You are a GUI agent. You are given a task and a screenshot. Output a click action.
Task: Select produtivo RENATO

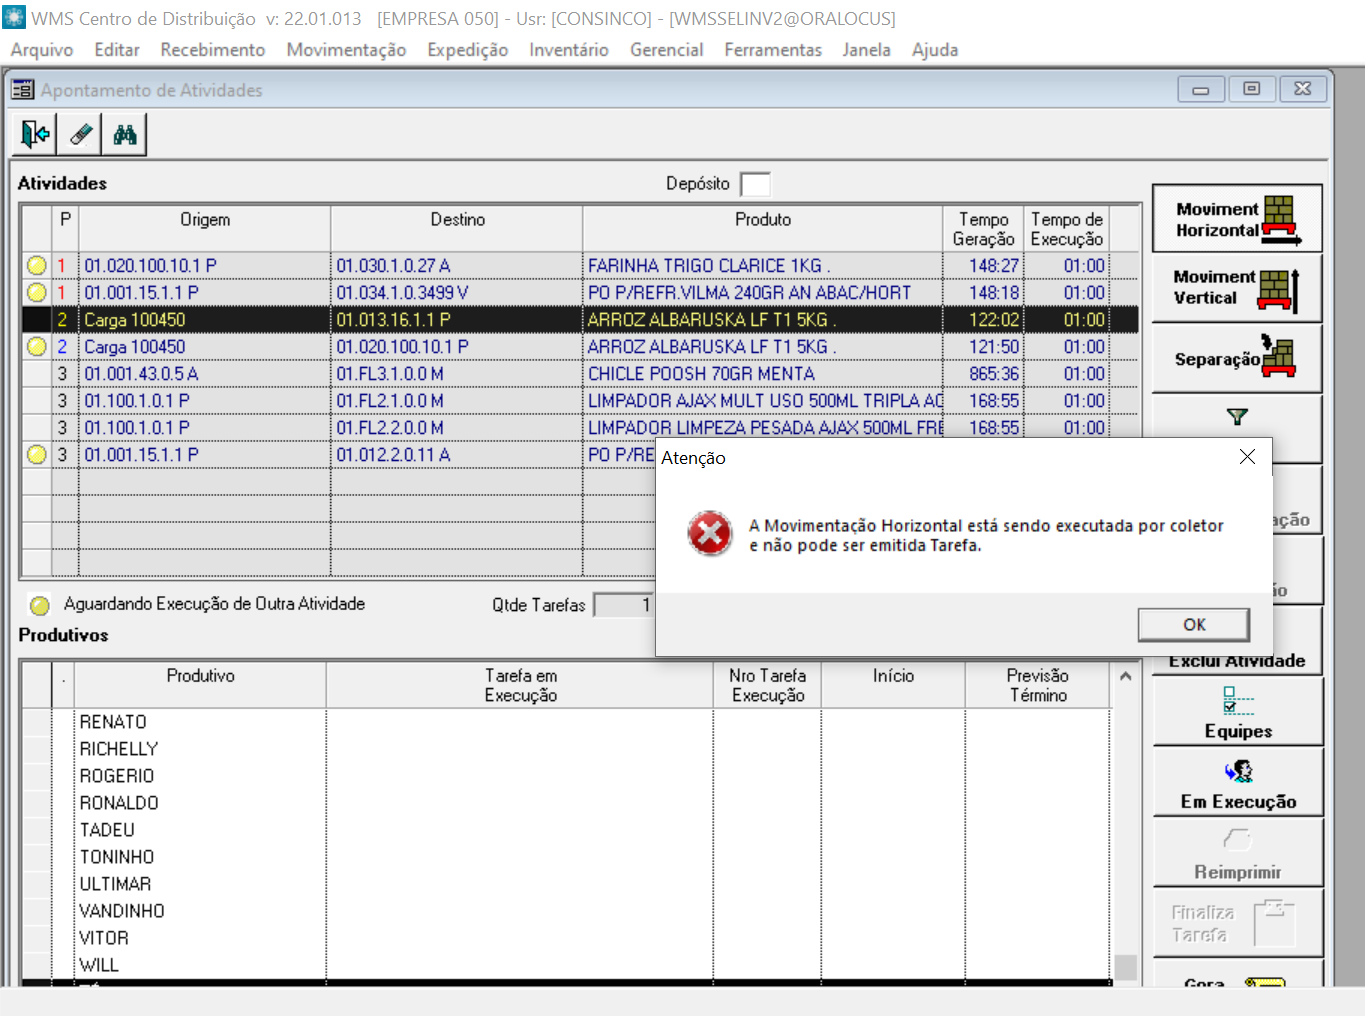[x=113, y=722]
